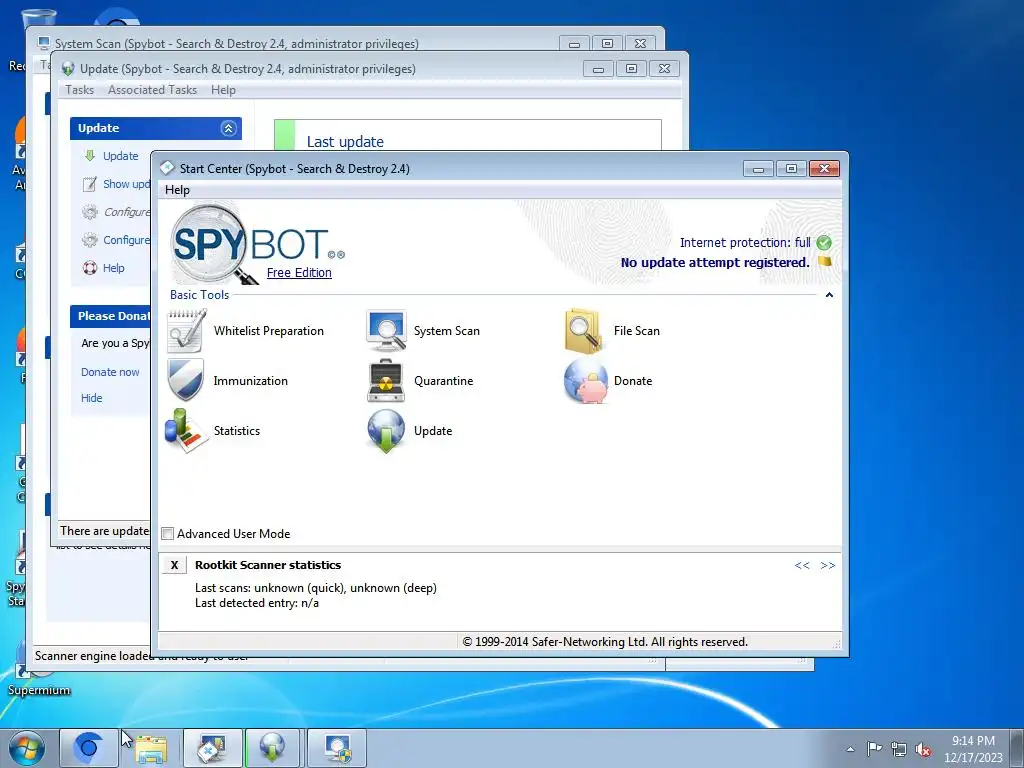
Task: Click the Update link in Update window sidebar
Action: [x=121, y=156]
